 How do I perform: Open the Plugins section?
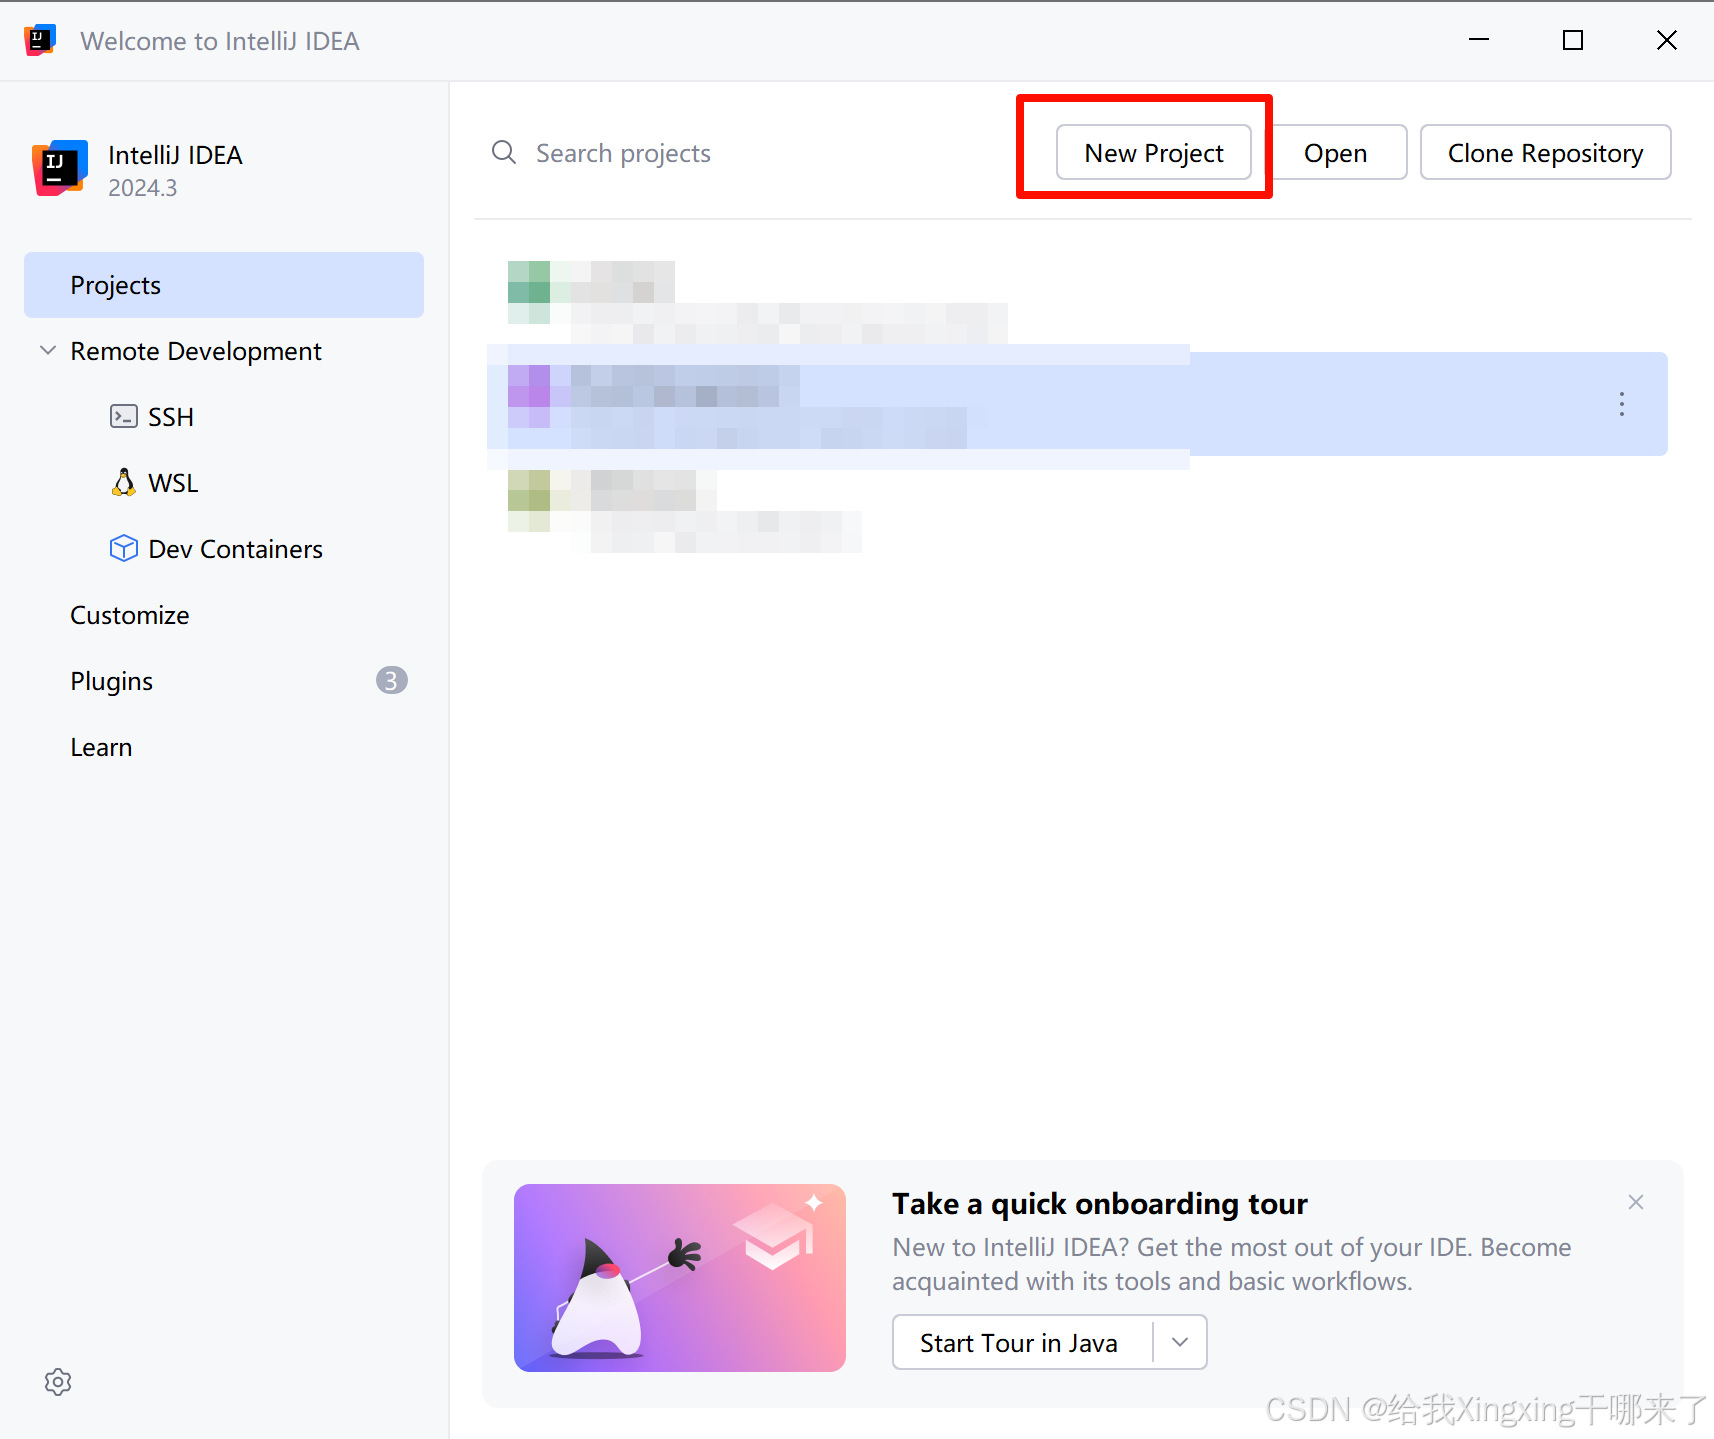112,681
